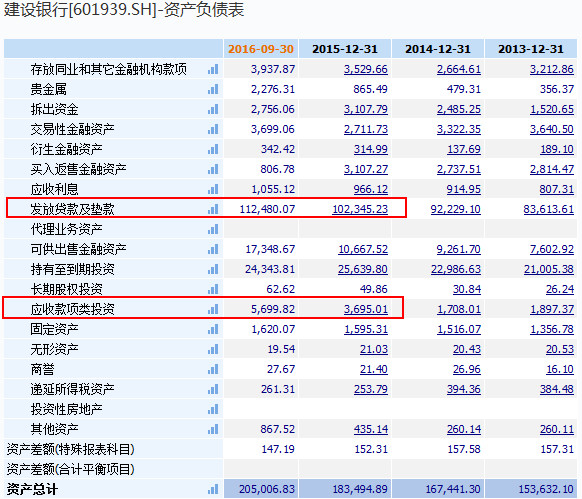Click chart icon for 递延所得税资产
The height and width of the screenshot is (499, 582).
(x=213, y=389)
